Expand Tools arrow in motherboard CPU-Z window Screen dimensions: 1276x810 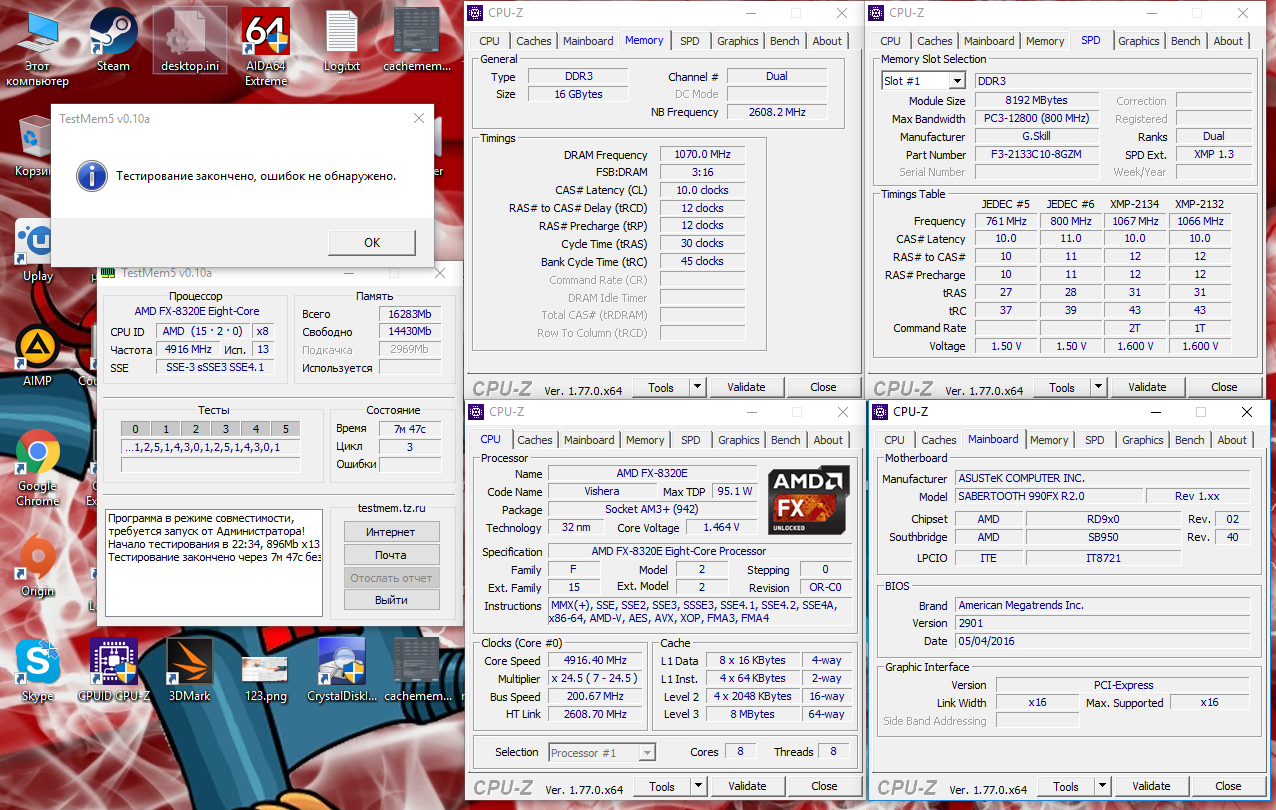coord(1102,786)
